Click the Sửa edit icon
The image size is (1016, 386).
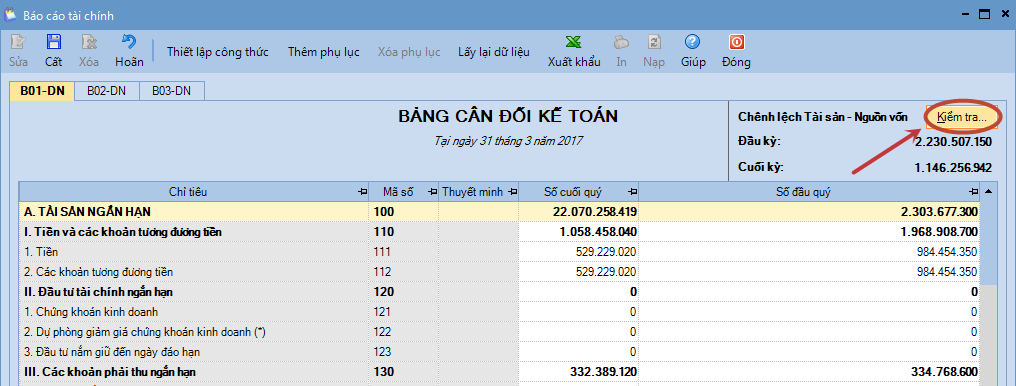click(x=18, y=43)
